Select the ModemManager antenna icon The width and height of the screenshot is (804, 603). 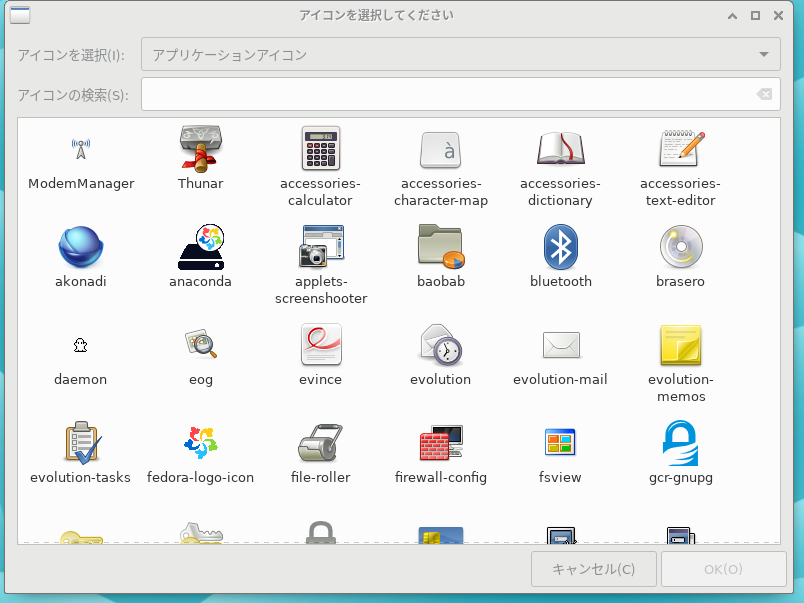tap(81, 149)
